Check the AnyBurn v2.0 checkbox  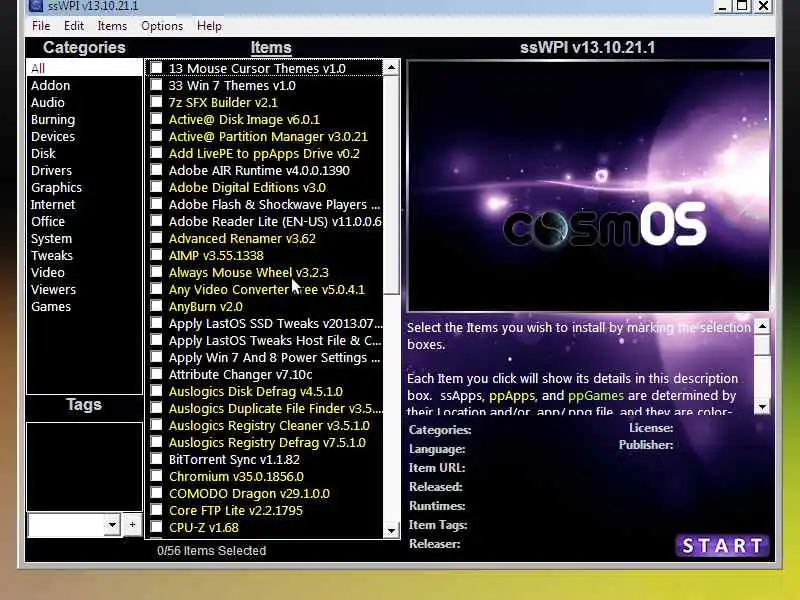(156, 306)
